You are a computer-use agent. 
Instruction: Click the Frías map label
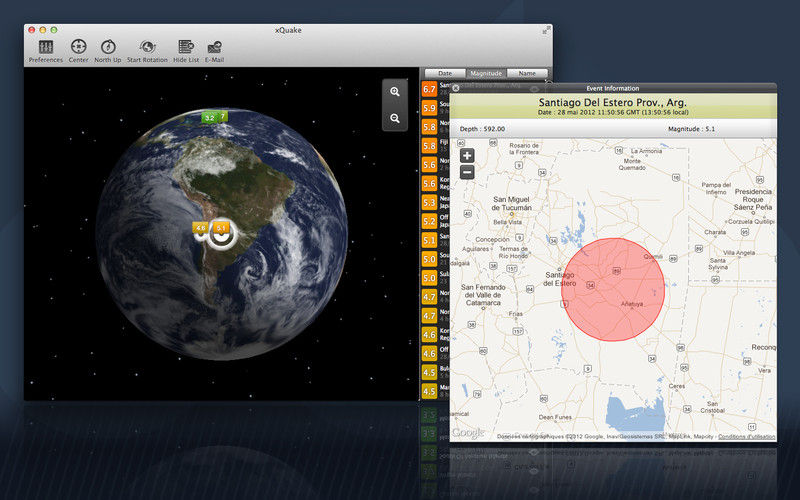pyautogui.click(x=516, y=314)
